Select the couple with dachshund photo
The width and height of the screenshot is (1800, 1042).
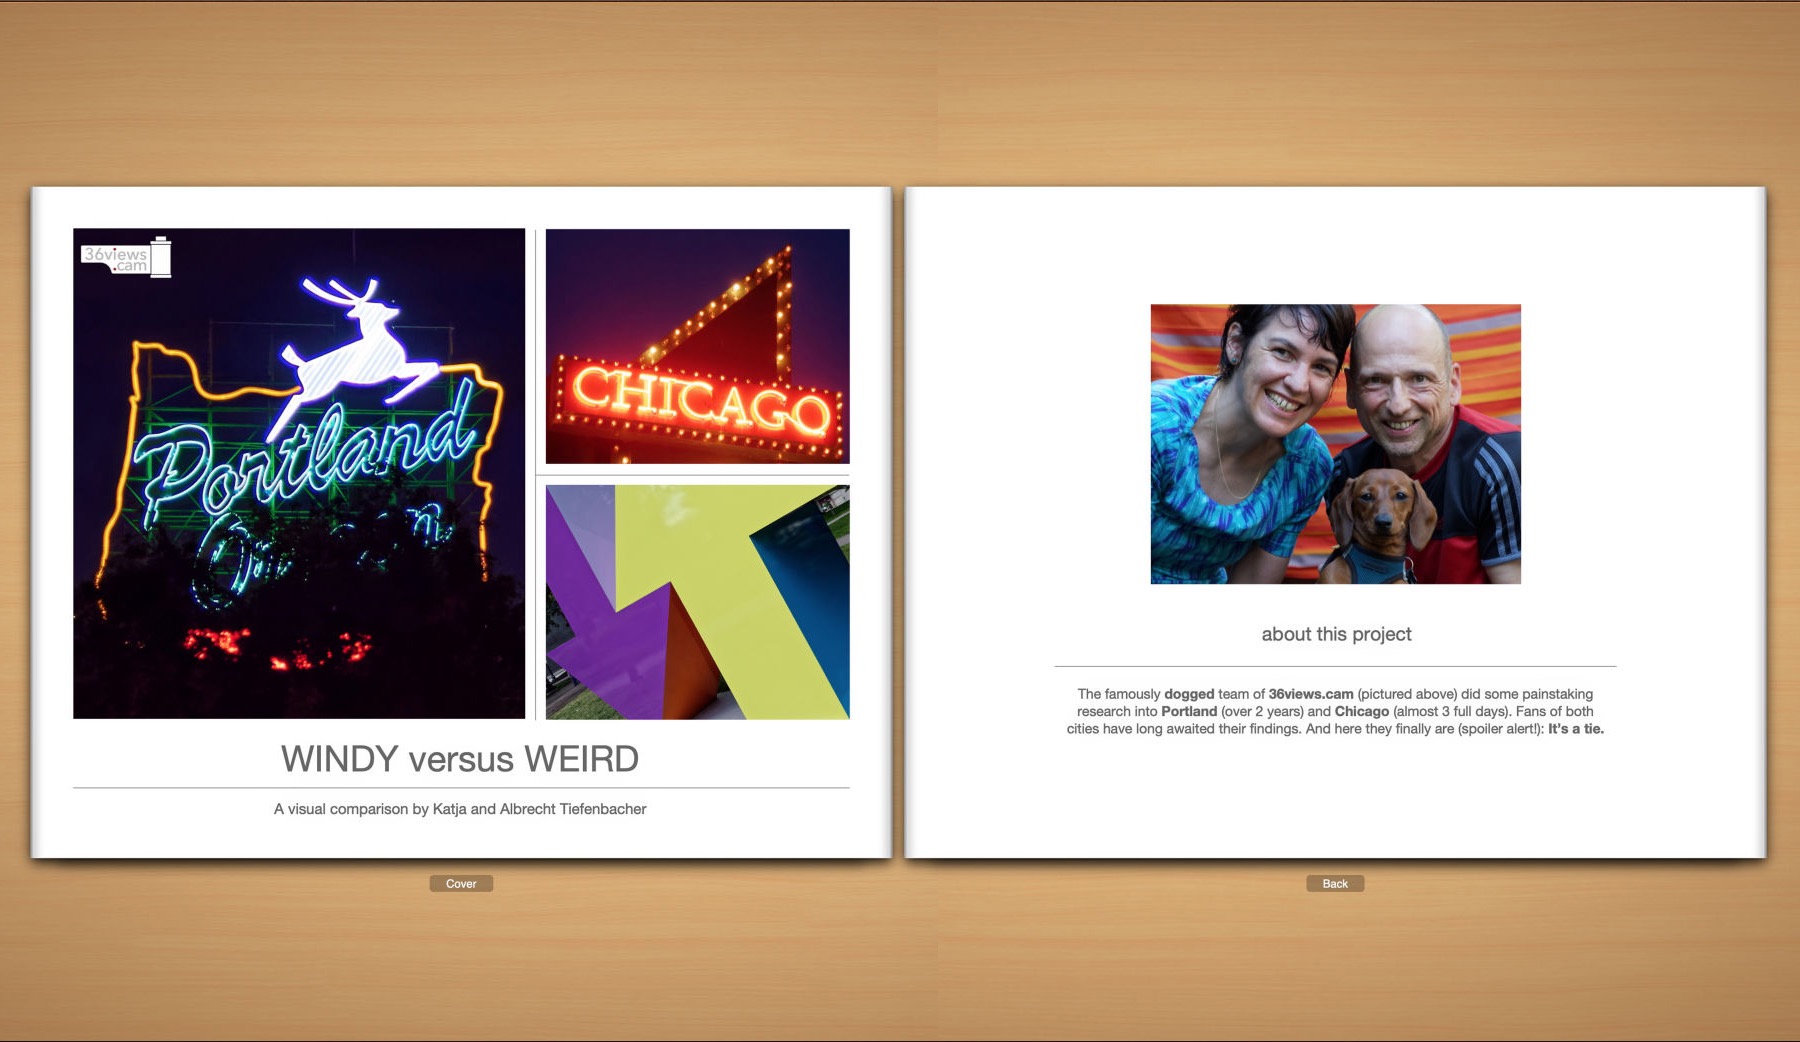click(1335, 444)
